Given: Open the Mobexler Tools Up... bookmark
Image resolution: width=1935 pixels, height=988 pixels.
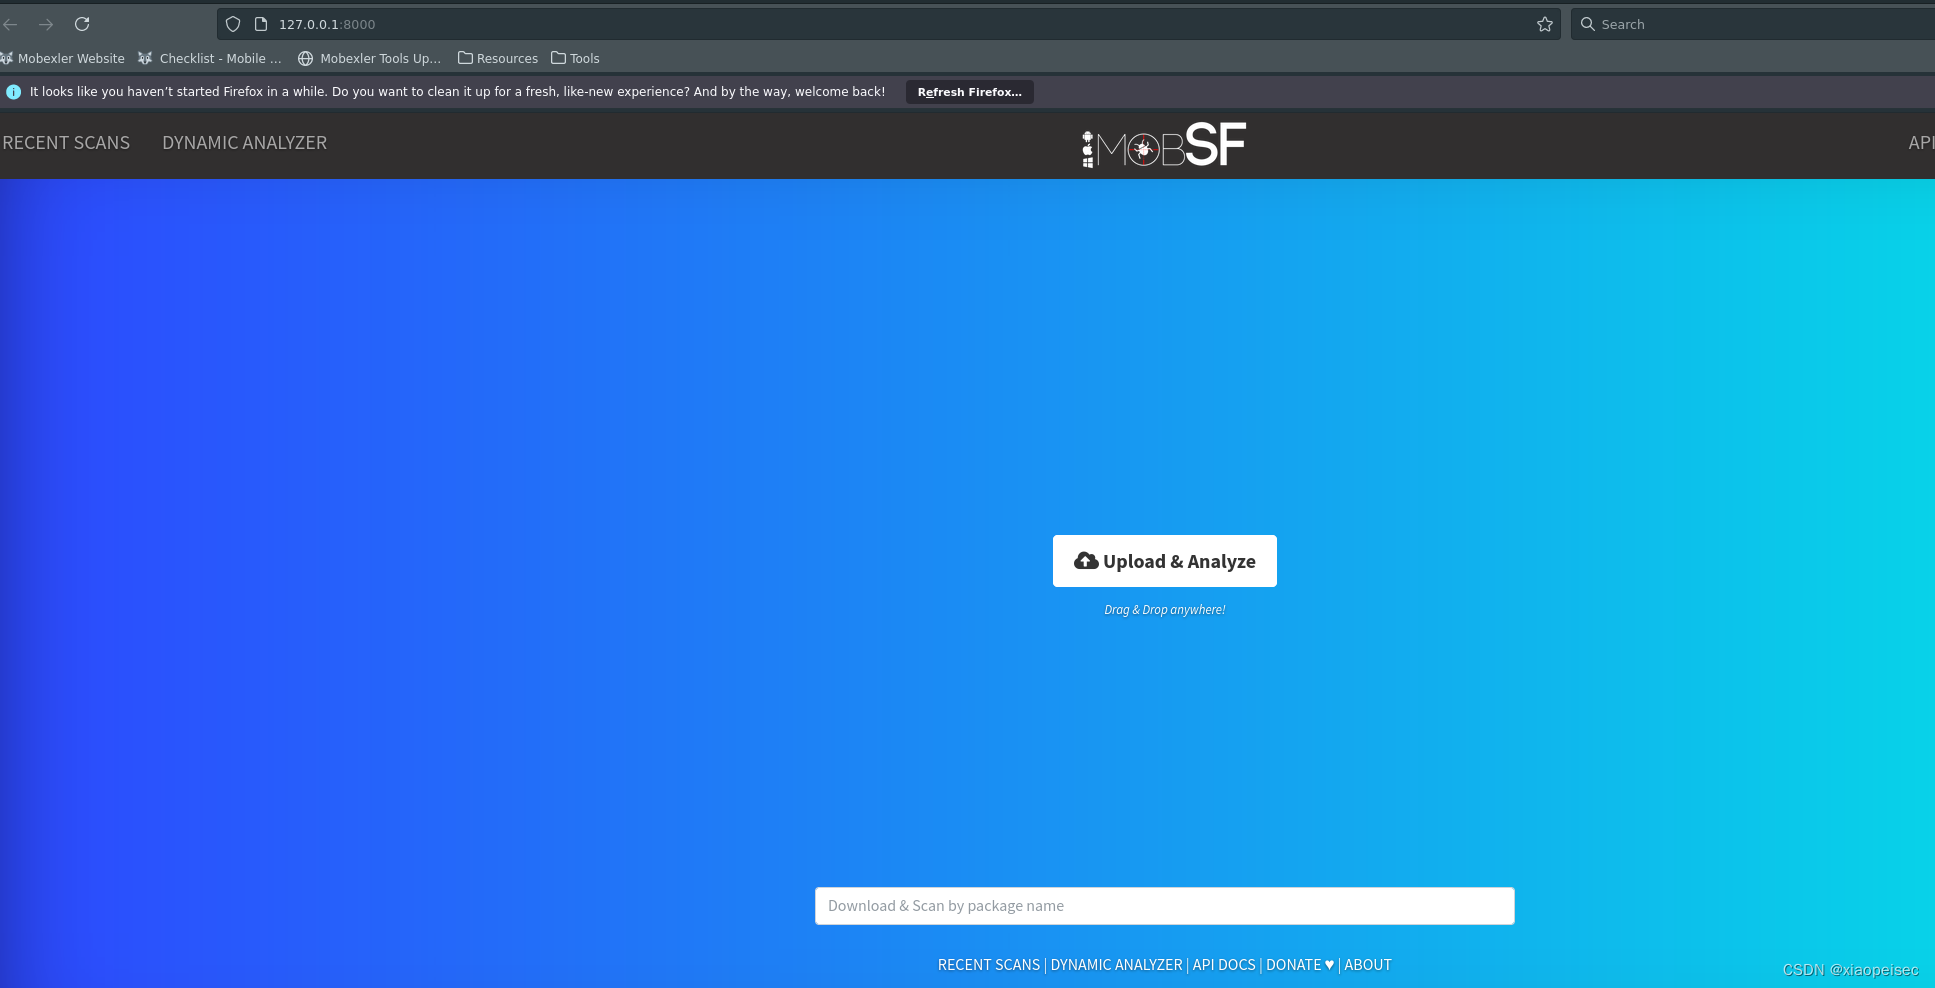Looking at the screenshot, I should pos(369,58).
